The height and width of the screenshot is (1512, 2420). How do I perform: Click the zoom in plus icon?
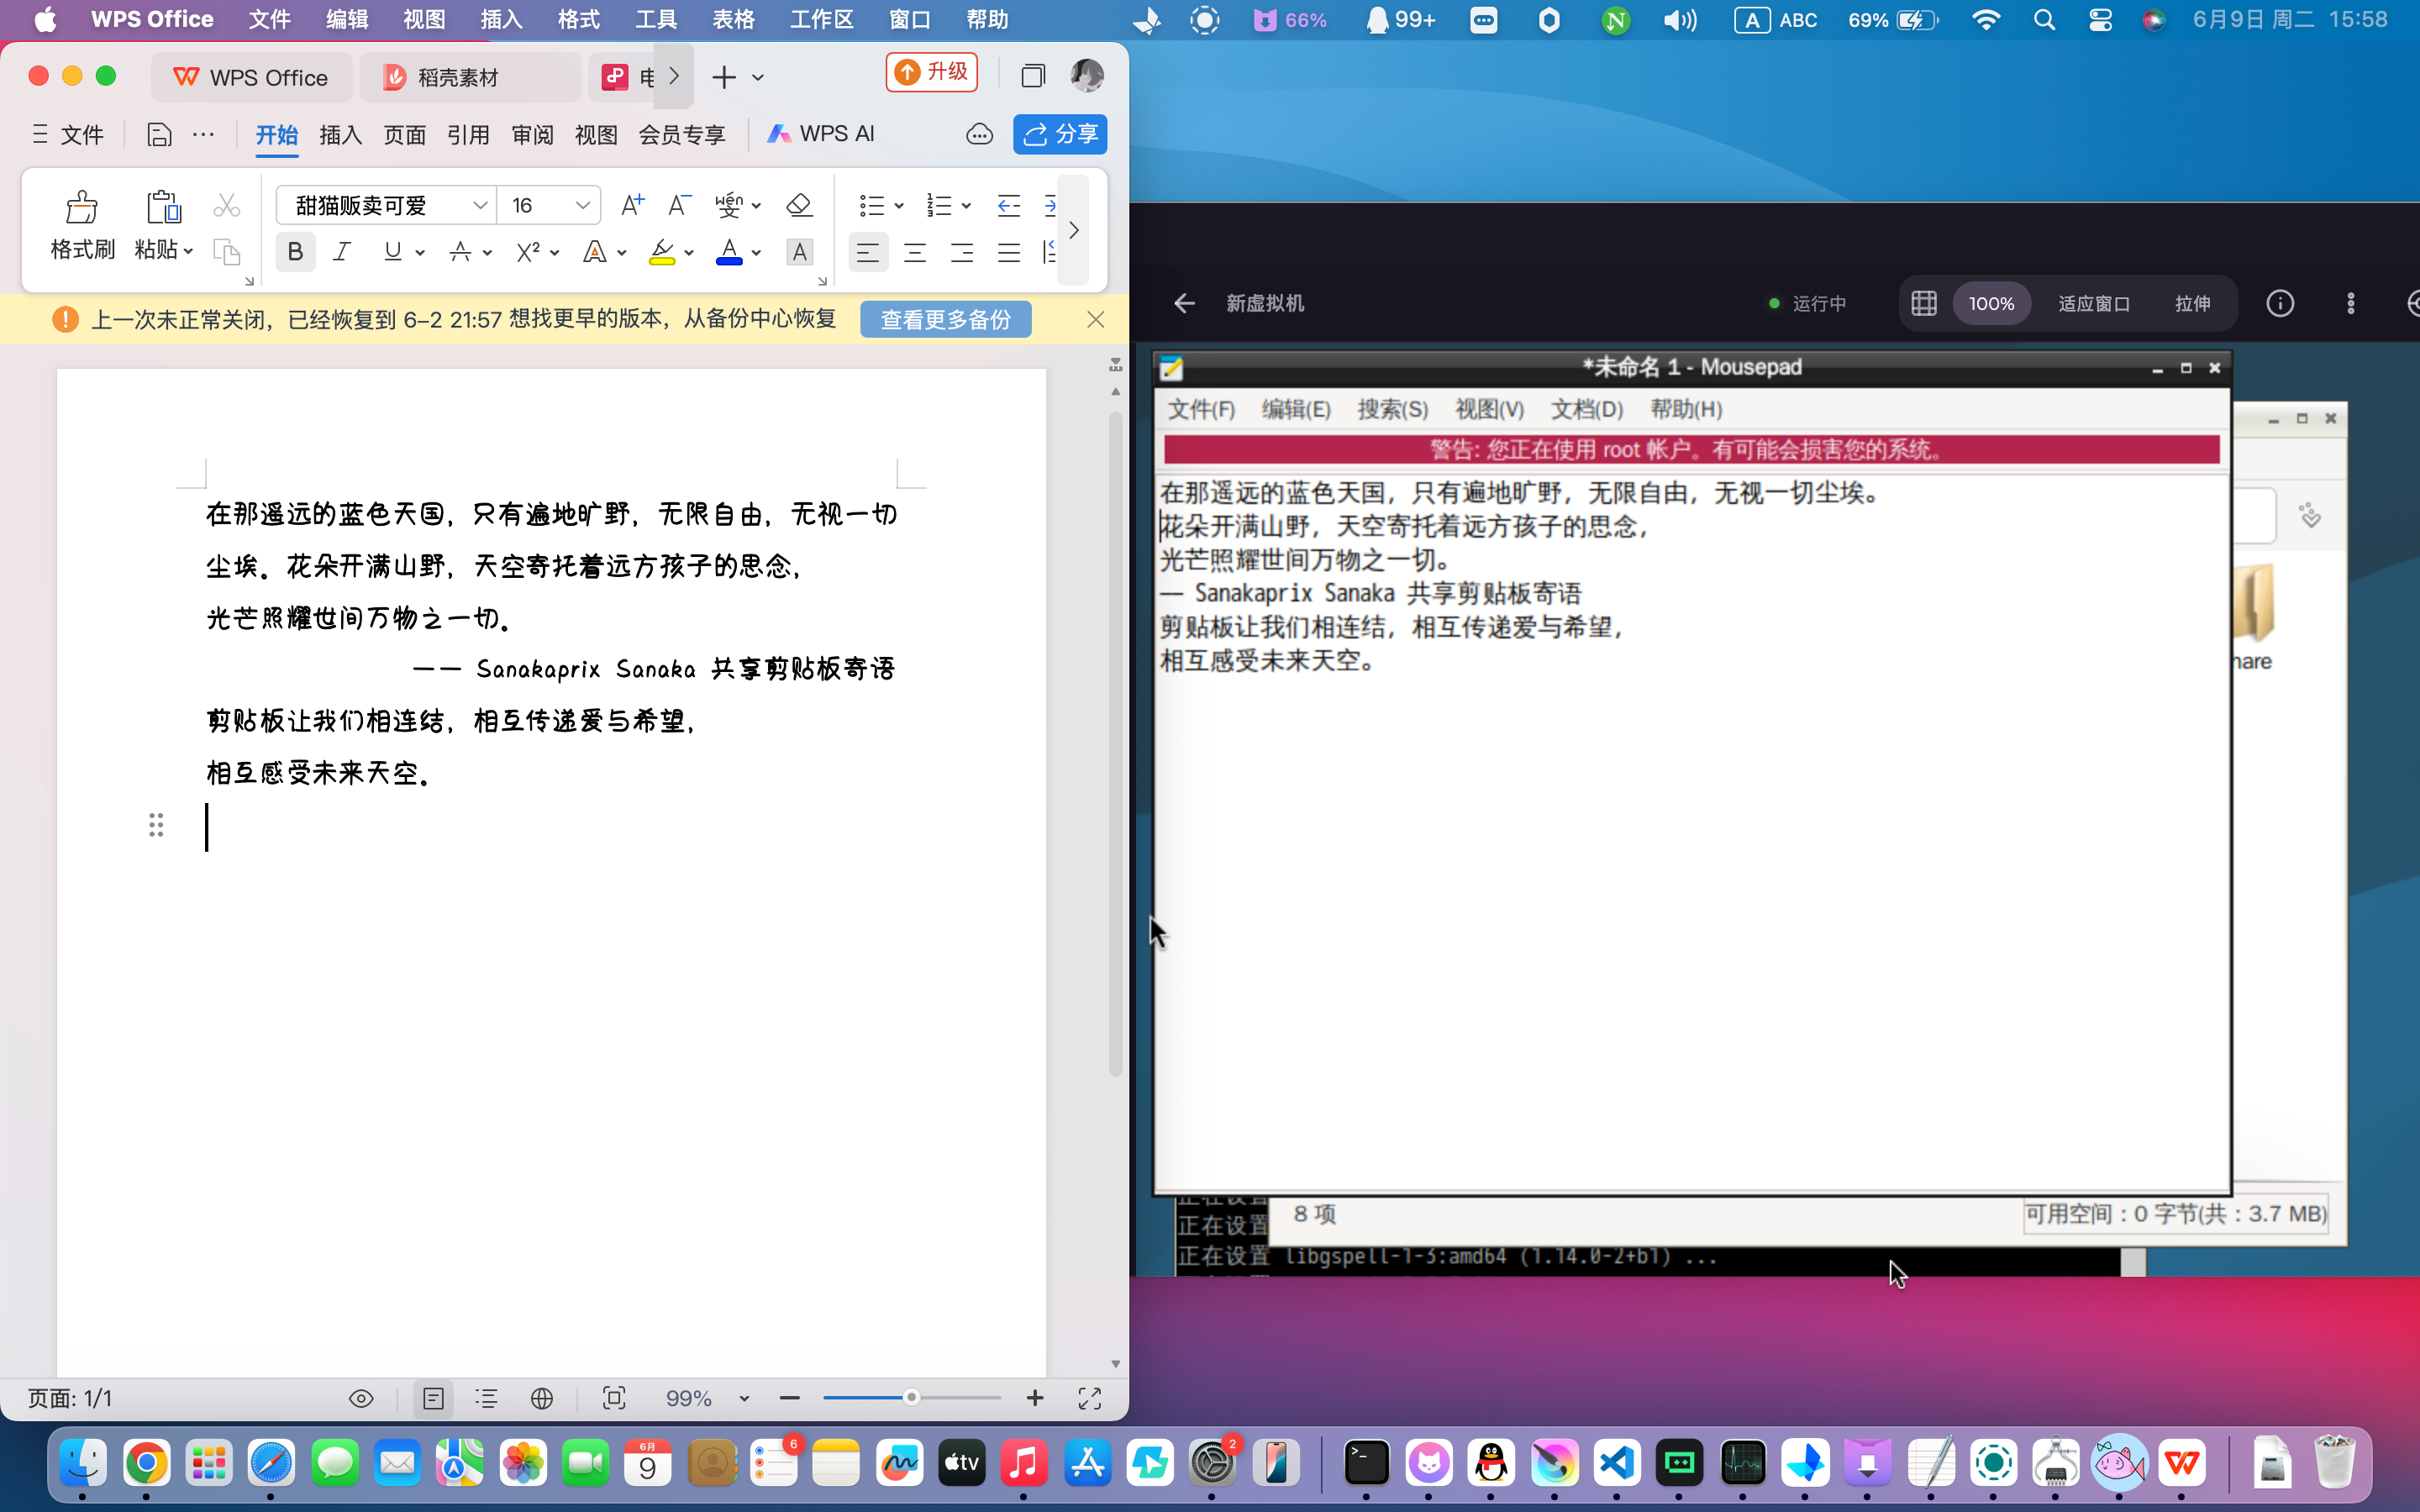pyautogui.click(x=1035, y=1398)
